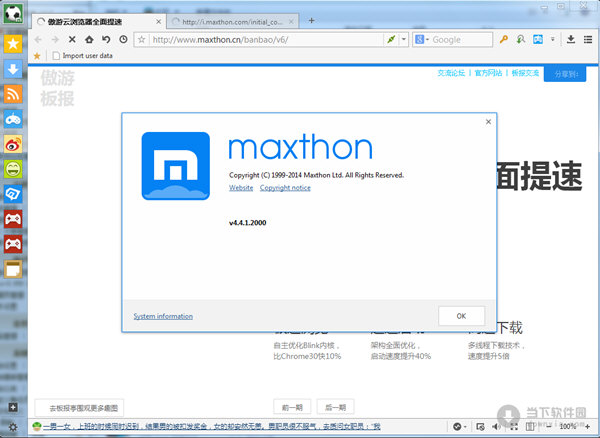Open the soccer ball avatar at sidebar top
Viewport: 600px width, 438px height.
pos(13,13)
